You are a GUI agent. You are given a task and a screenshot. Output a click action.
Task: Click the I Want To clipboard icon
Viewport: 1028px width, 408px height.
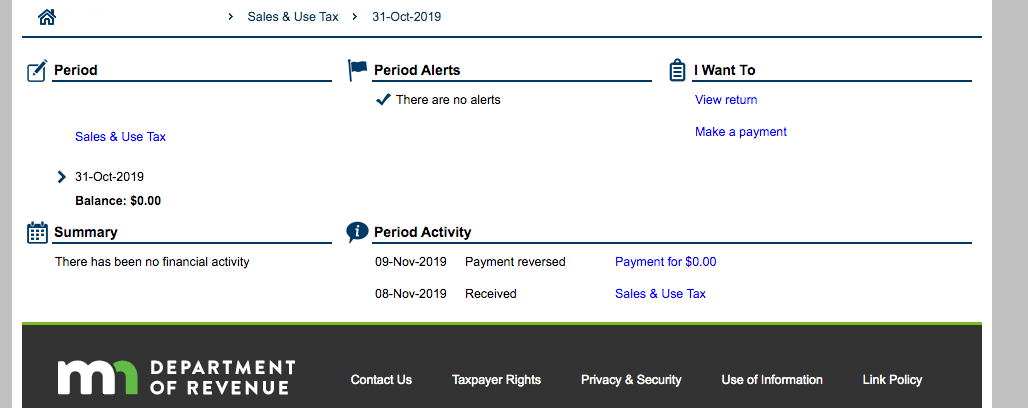(x=677, y=70)
